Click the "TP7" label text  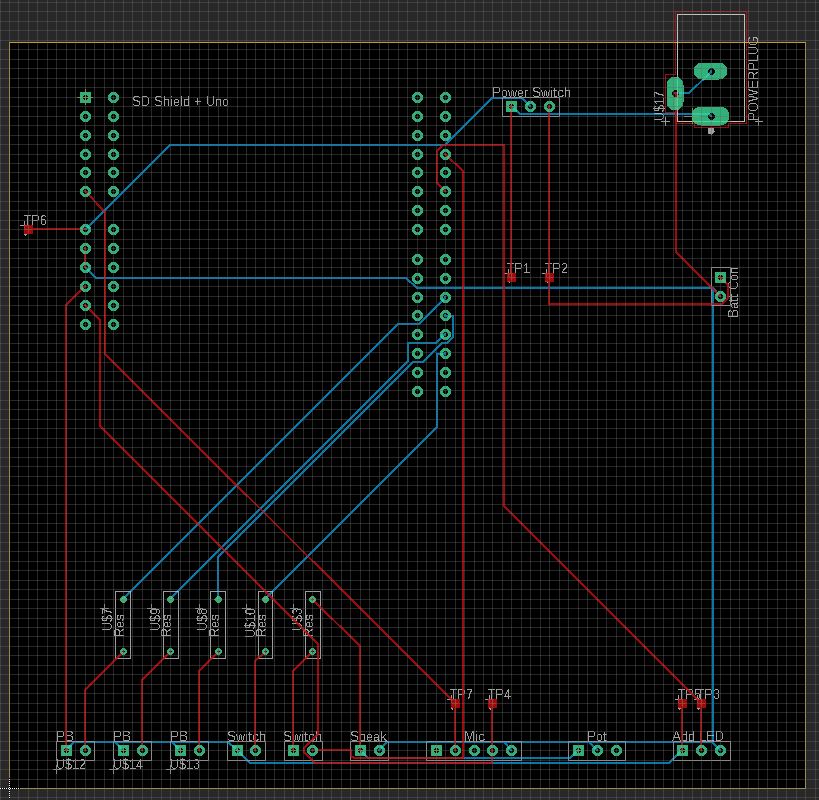click(x=461, y=694)
